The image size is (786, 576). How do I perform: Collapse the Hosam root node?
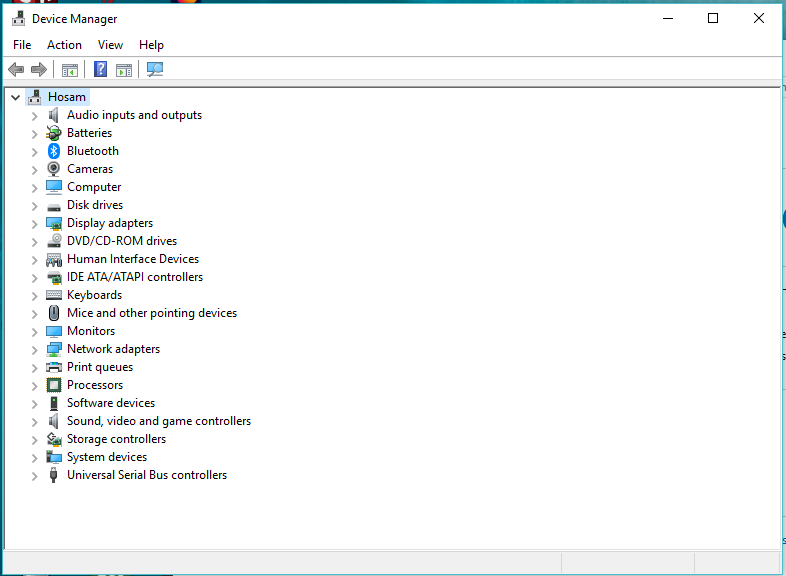click(x=16, y=97)
